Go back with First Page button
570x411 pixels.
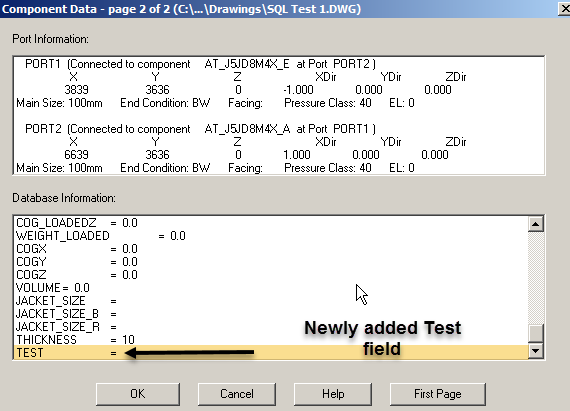pyautogui.click(x=438, y=394)
